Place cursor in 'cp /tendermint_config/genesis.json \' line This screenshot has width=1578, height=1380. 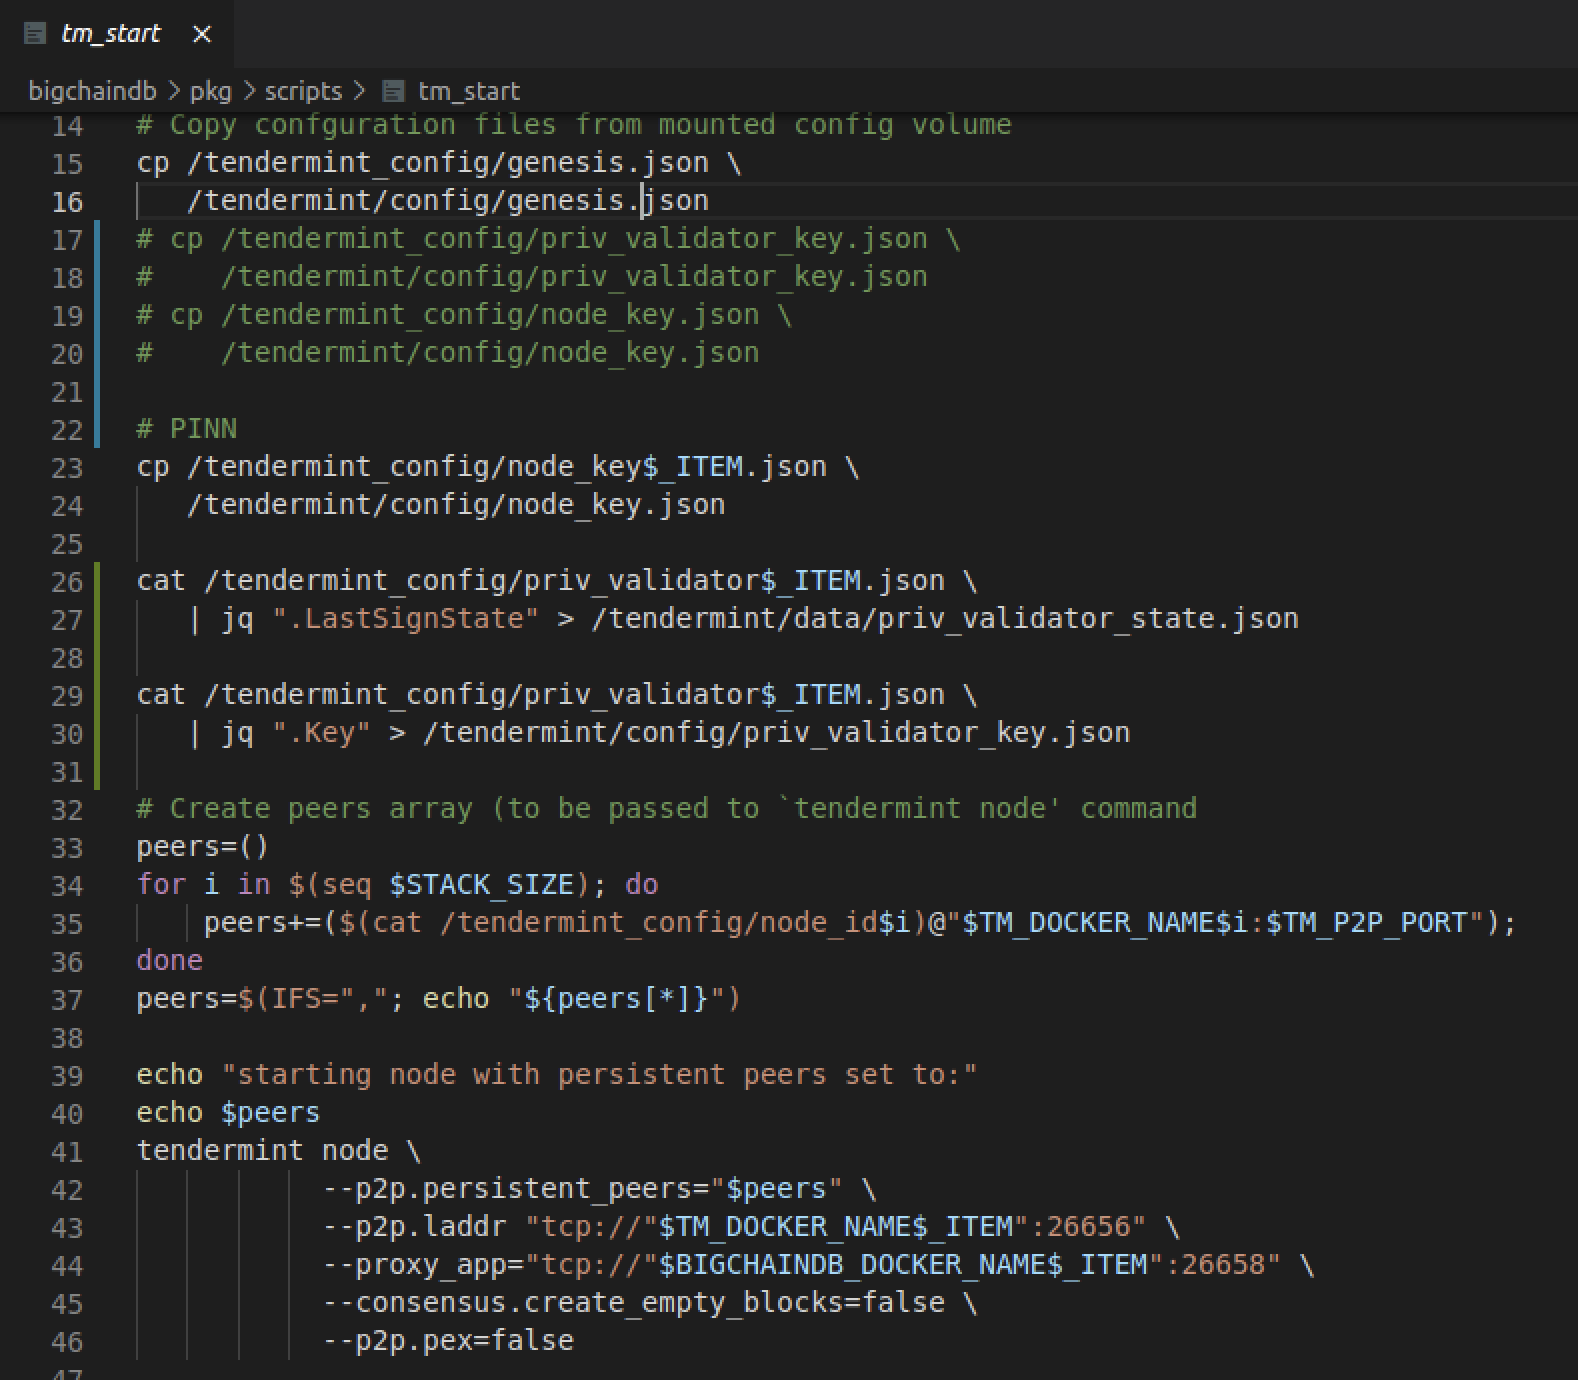tap(439, 163)
